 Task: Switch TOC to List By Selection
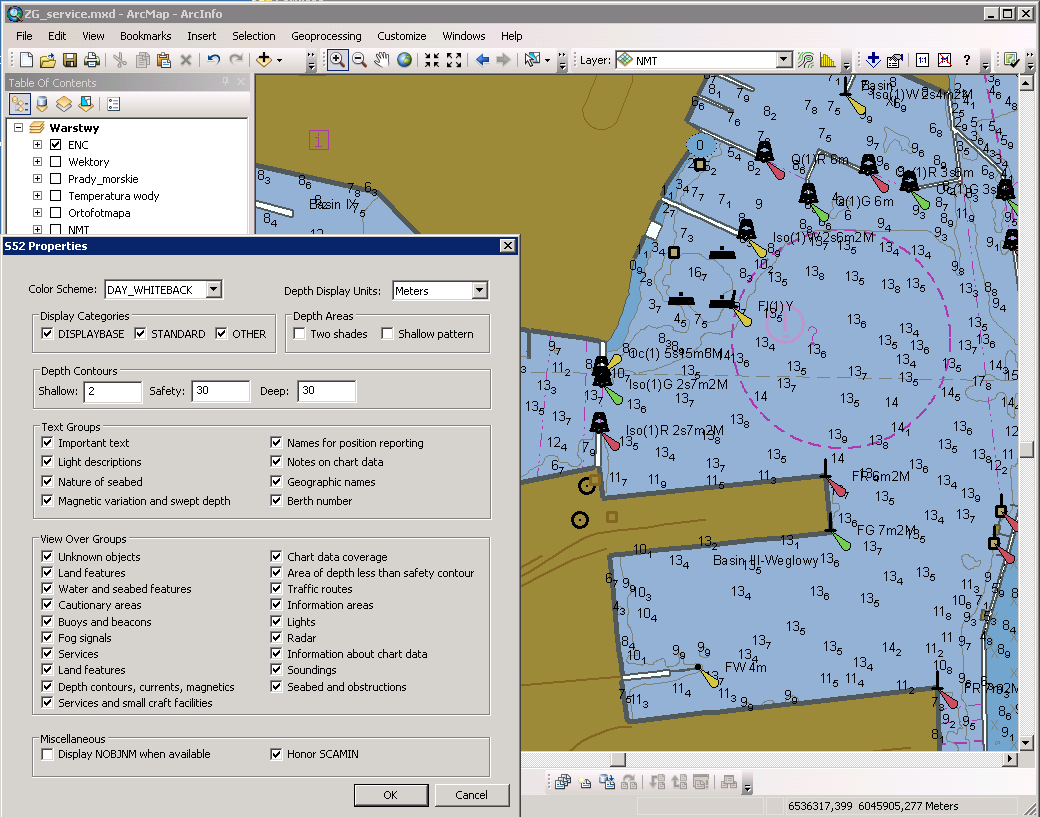click(x=86, y=104)
